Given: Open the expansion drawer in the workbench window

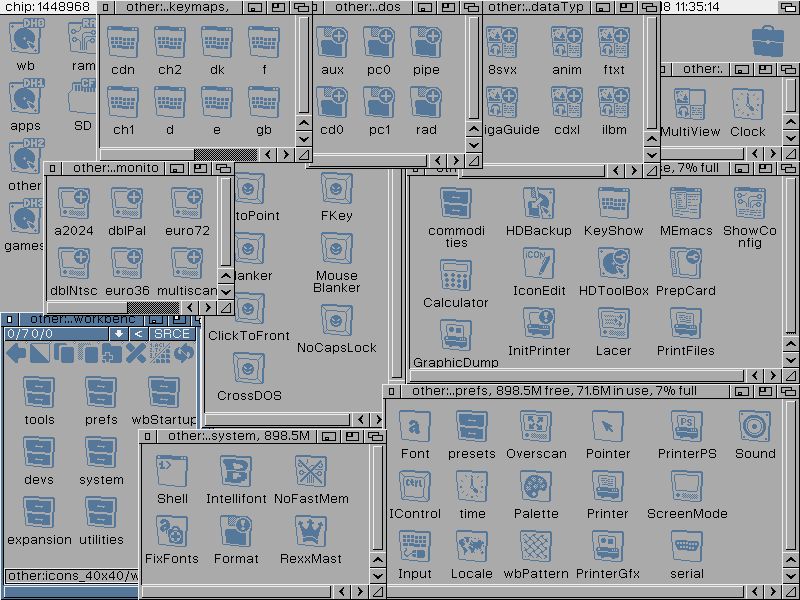Looking at the screenshot, I should [39, 513].
